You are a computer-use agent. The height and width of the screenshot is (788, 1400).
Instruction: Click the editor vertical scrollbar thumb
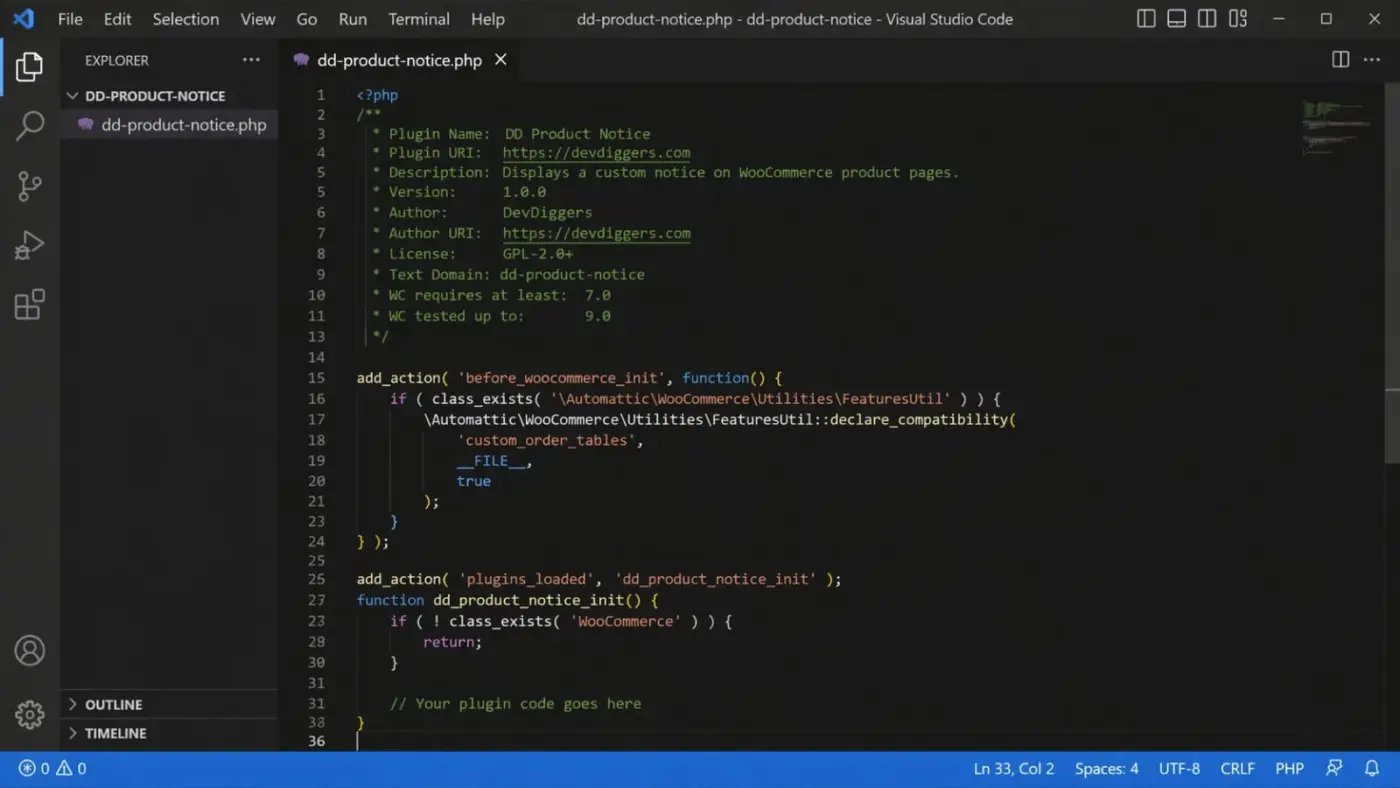tap(1392, 274)
